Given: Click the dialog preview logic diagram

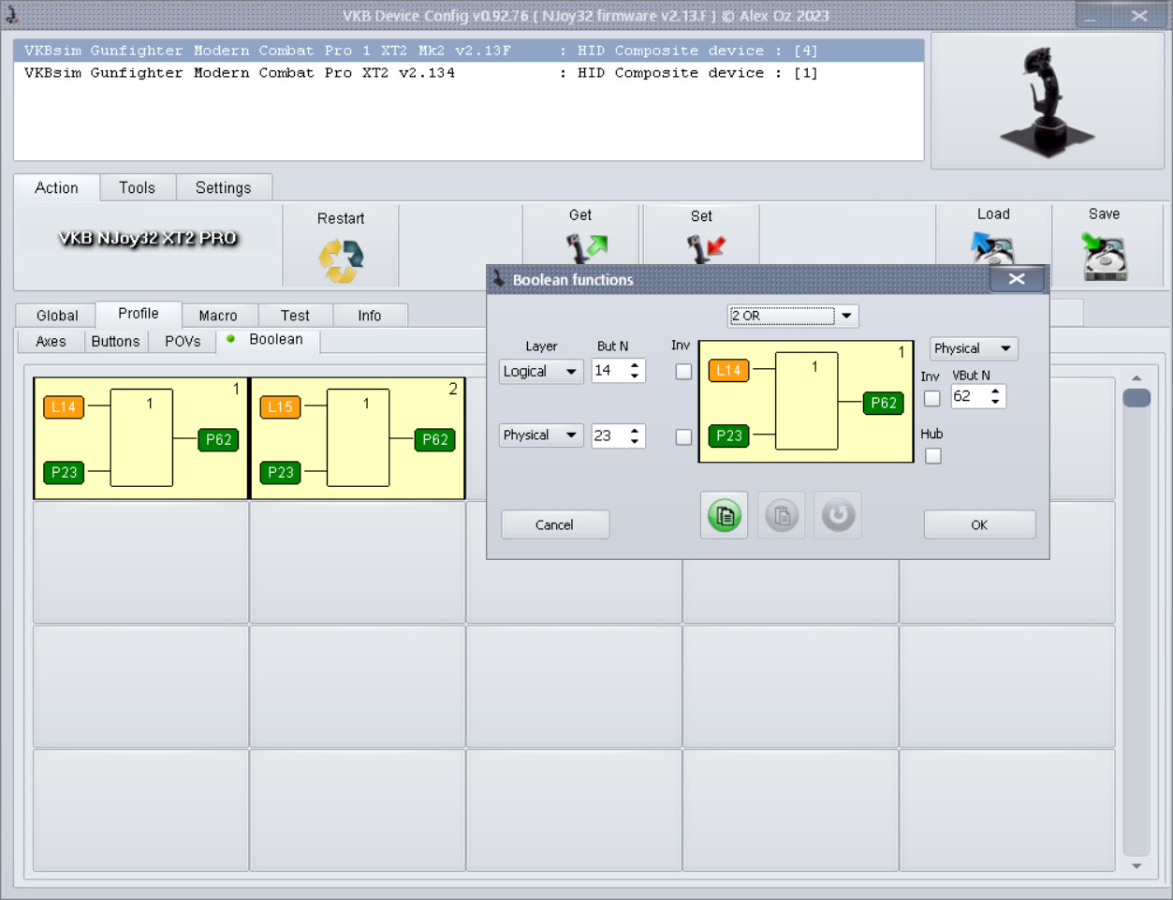Looking at the screenshot, I should click(x=806, y=402).
